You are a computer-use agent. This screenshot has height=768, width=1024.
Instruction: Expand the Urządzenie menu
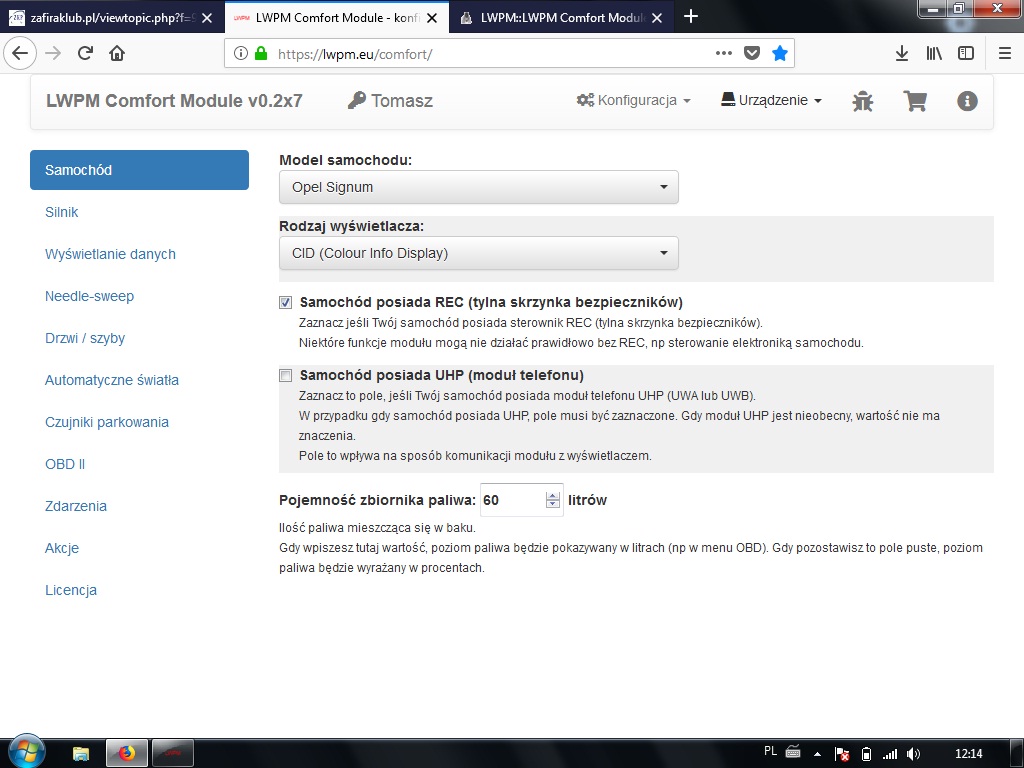coord(771,101)
